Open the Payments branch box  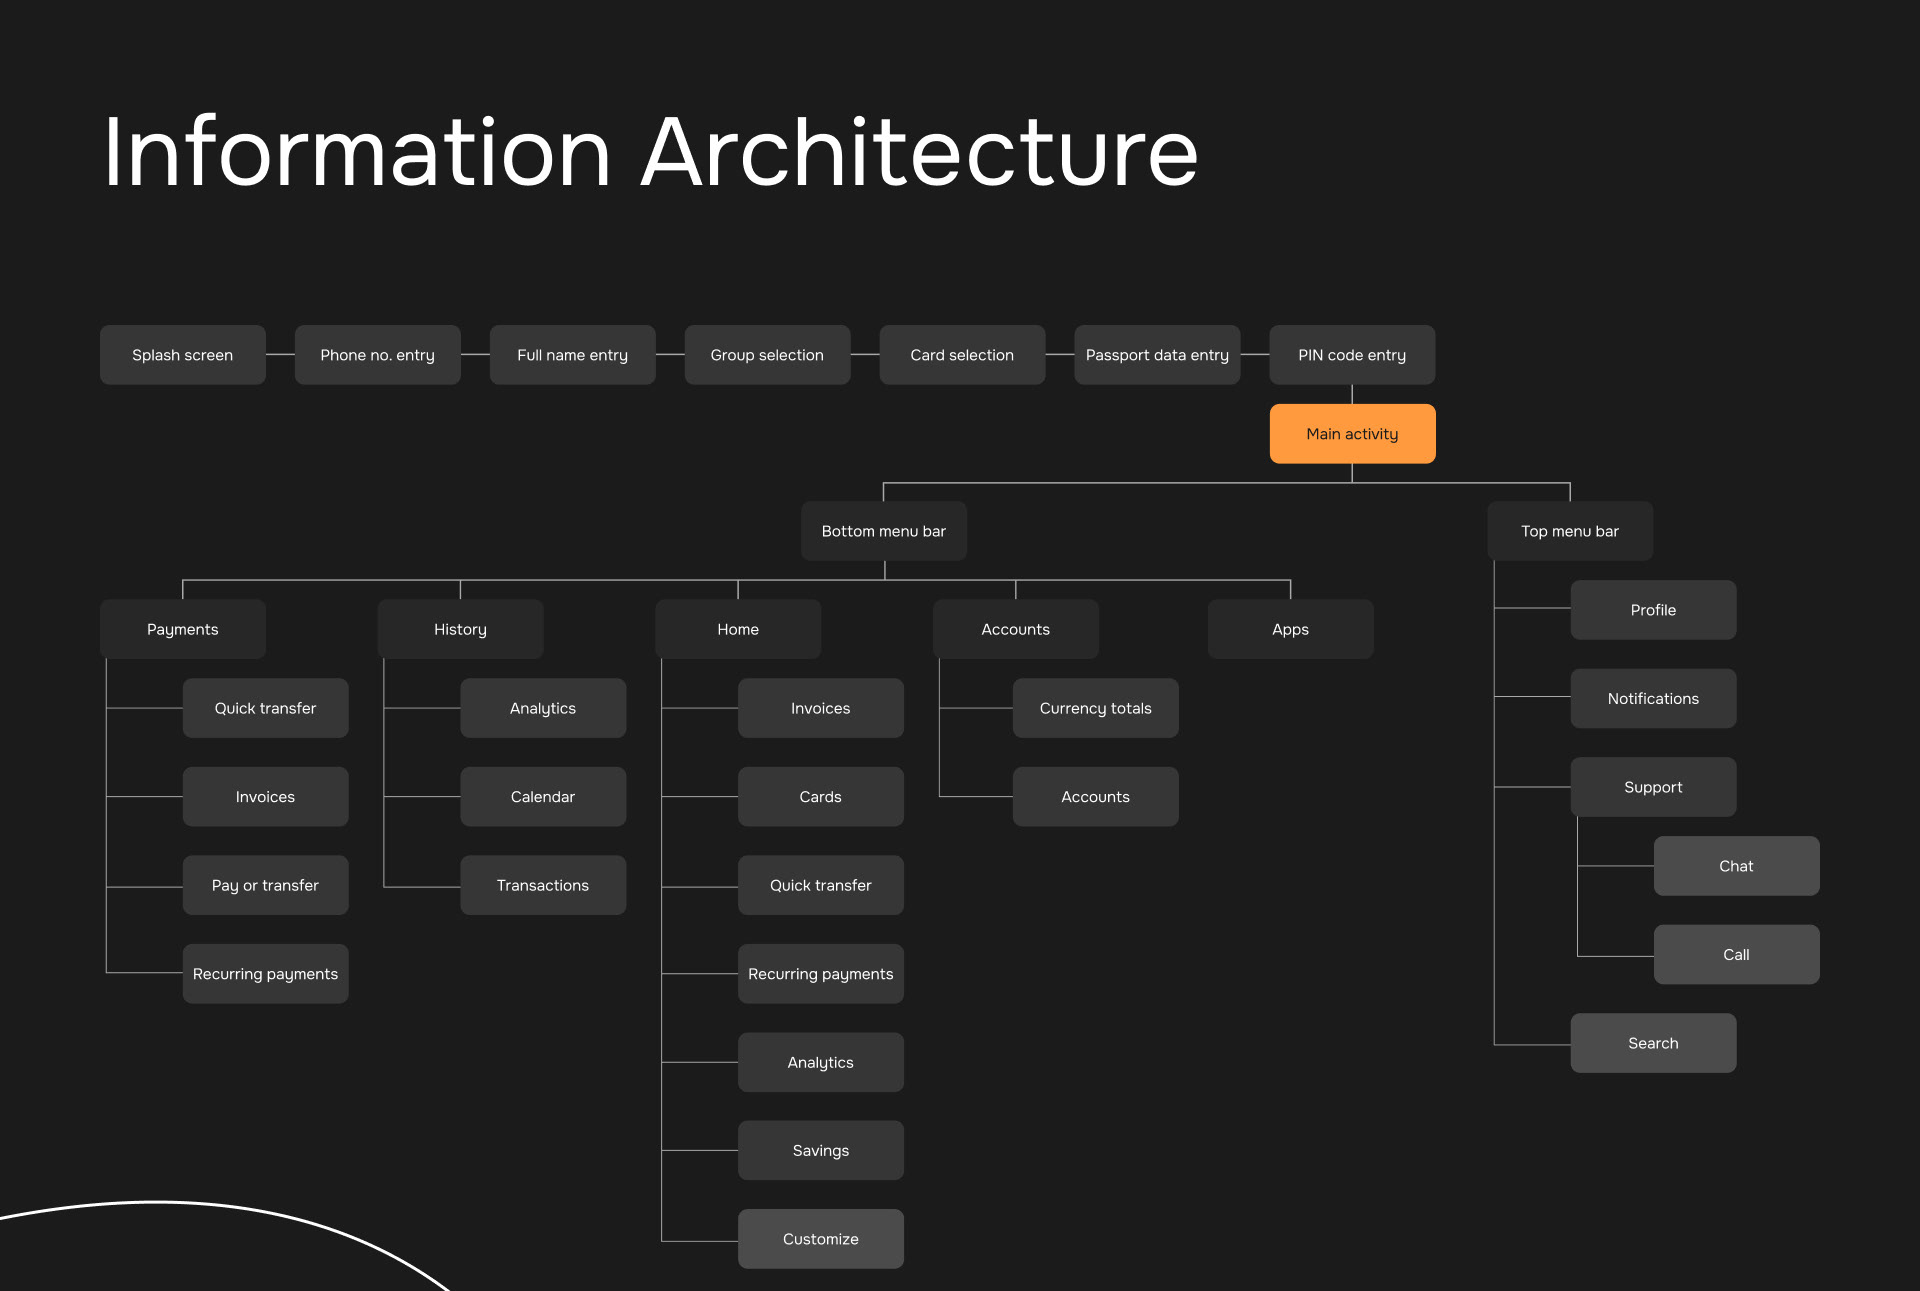coord(182,629)
